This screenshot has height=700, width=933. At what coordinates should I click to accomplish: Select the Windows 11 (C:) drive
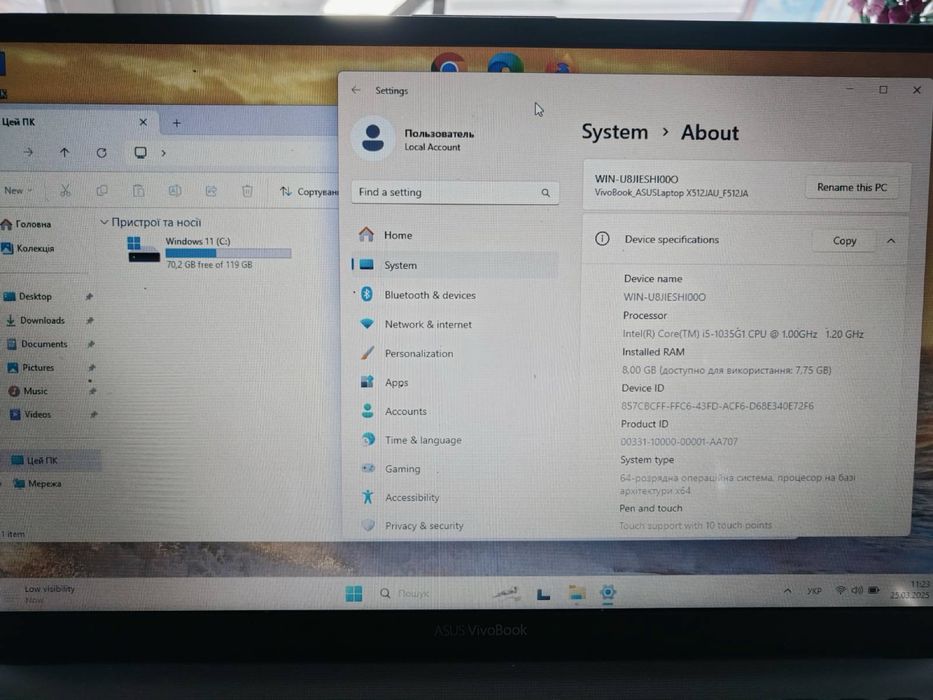point(209,252)
